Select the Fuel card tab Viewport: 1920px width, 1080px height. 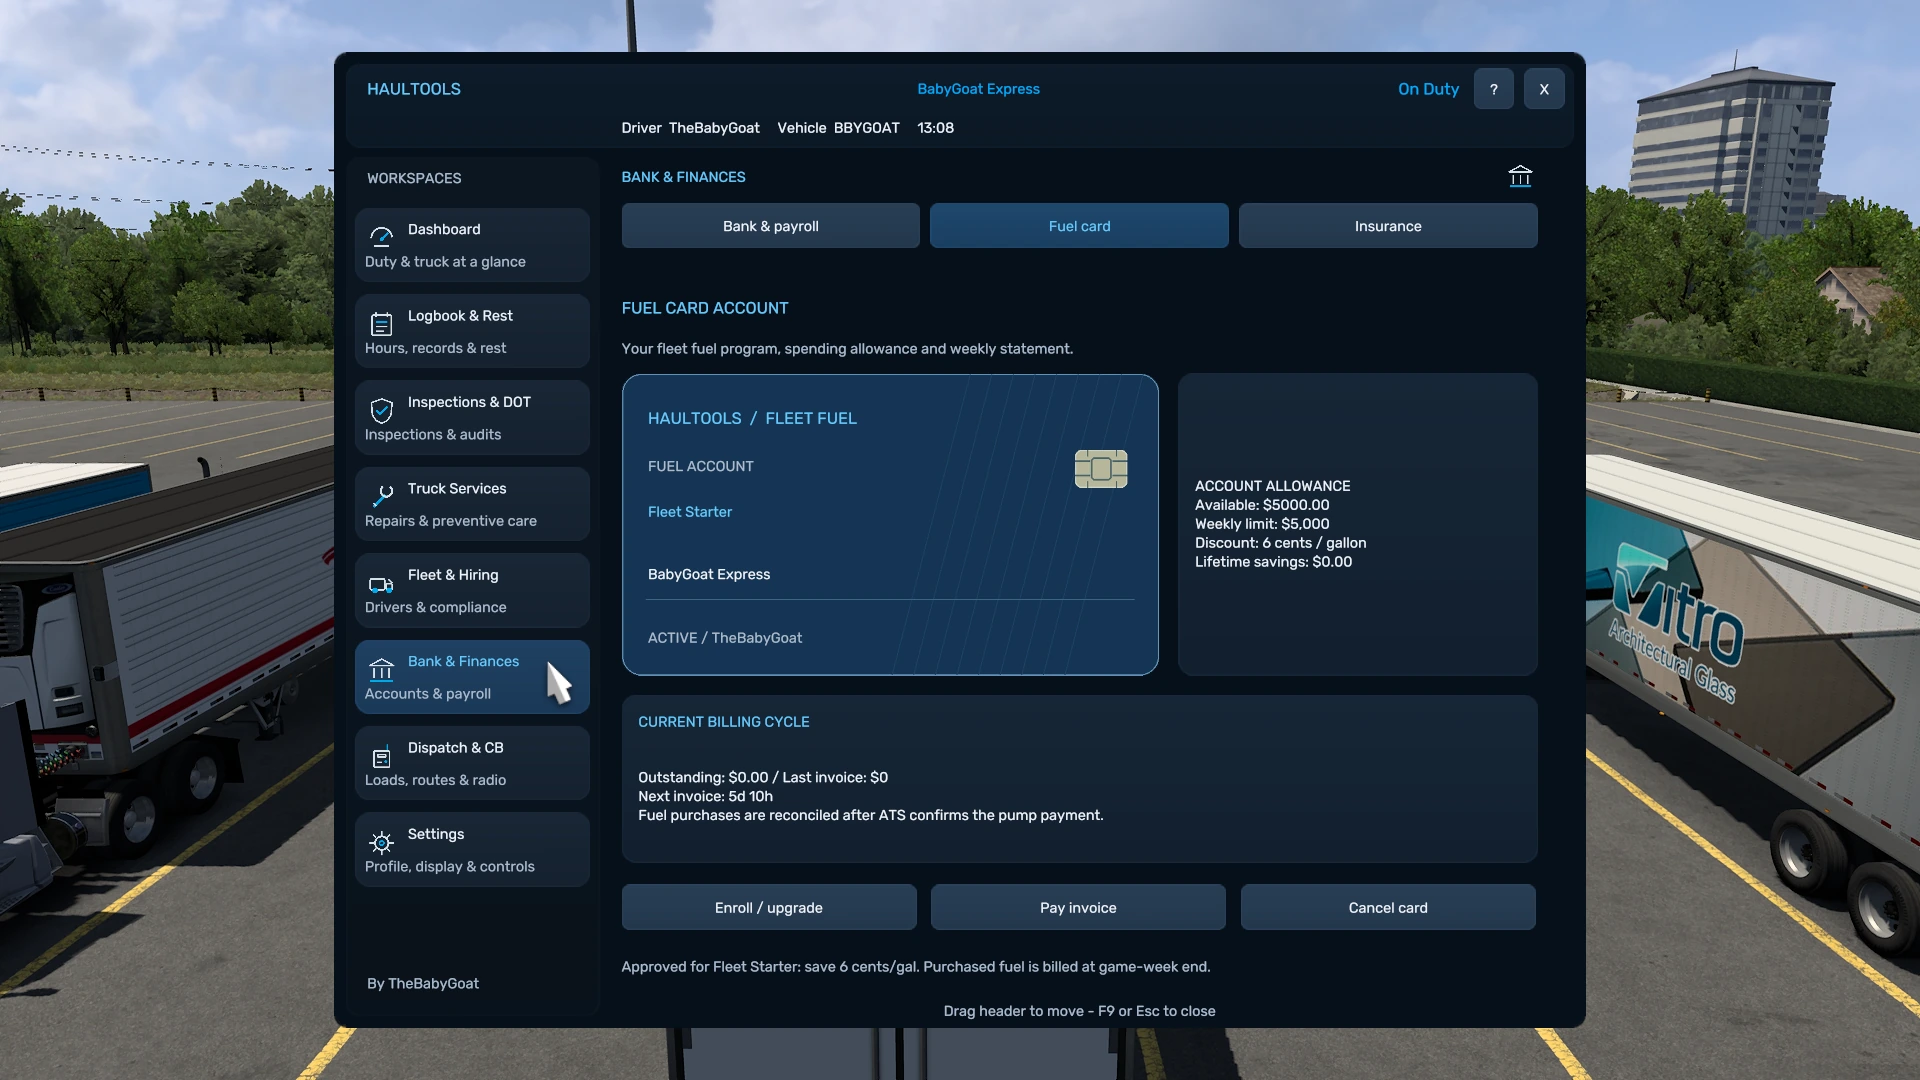coord(1079,226)
